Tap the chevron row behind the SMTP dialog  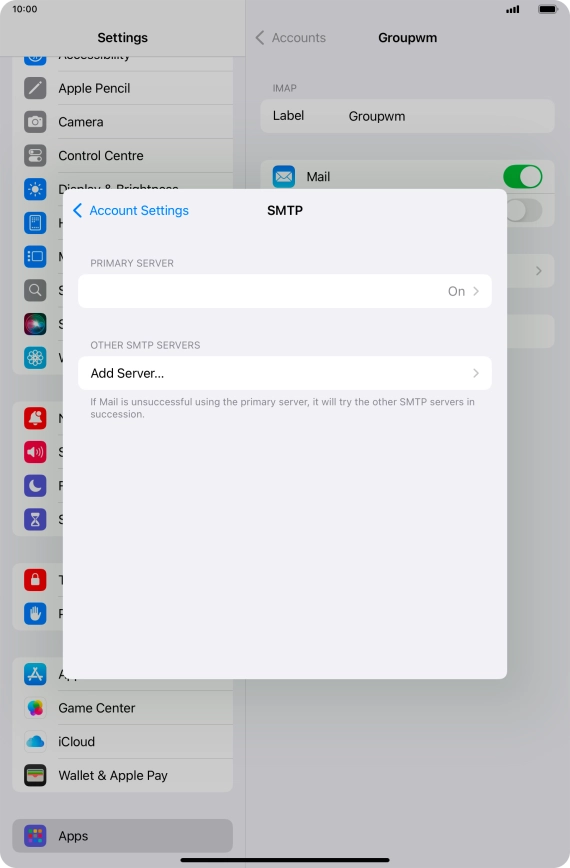pyautogui.click(x=530, y=271)
